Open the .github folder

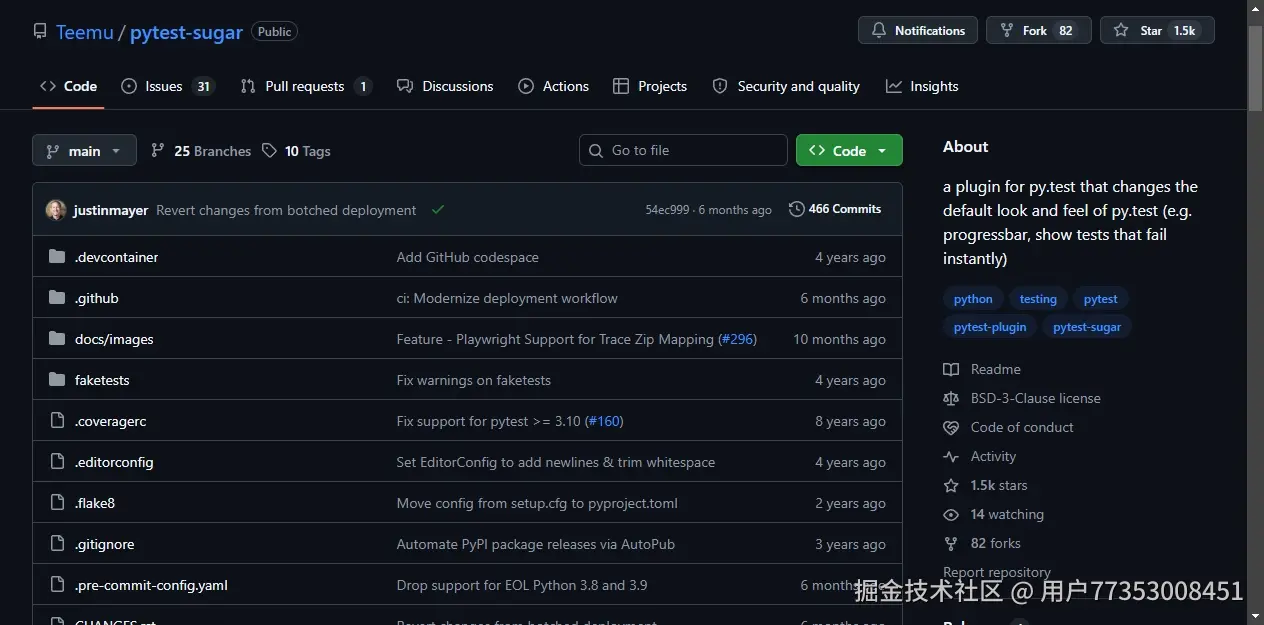pyautogui.click(x=97, y=298)
